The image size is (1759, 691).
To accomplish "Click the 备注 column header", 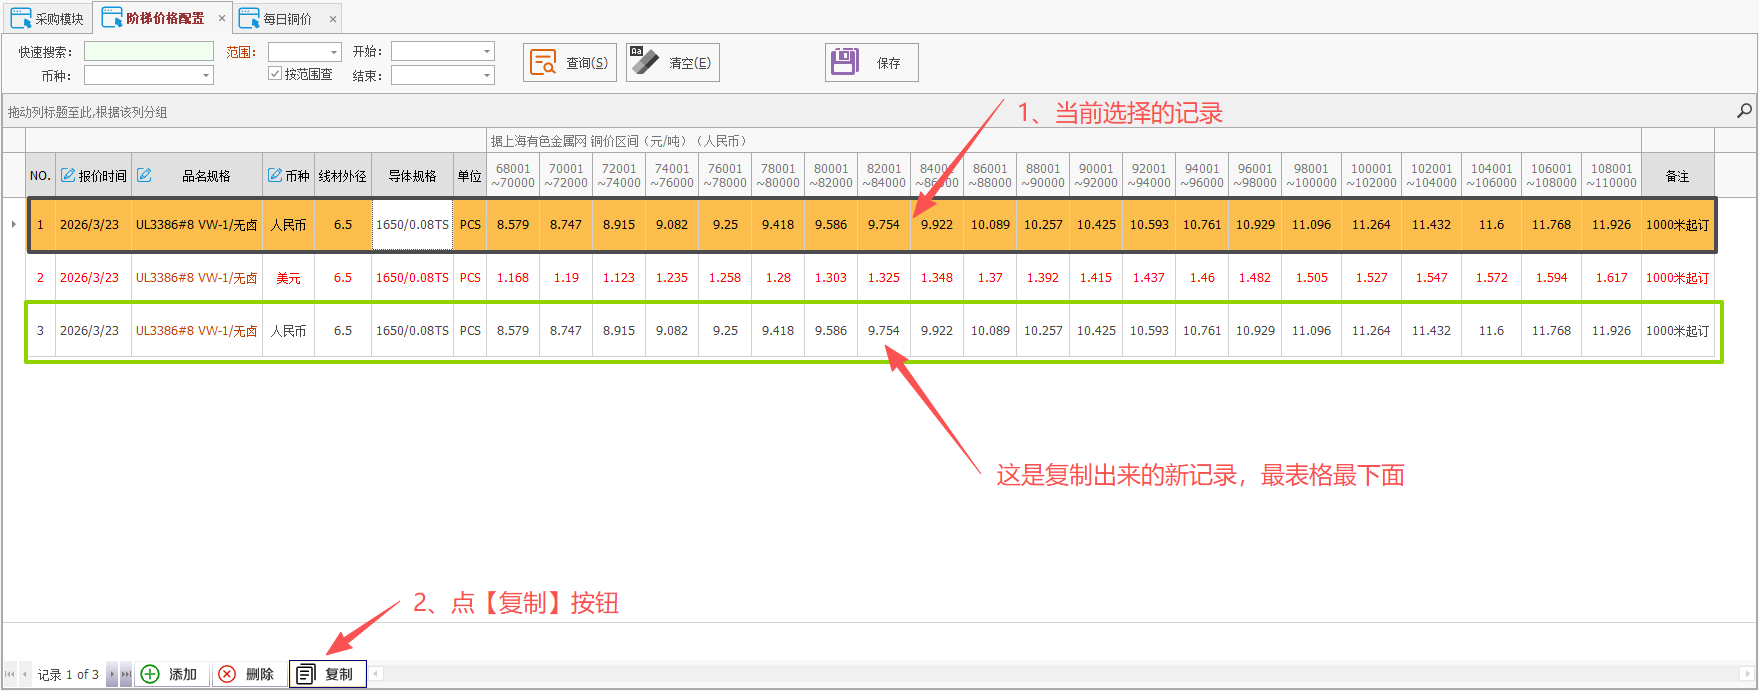I will [1677, 175].
